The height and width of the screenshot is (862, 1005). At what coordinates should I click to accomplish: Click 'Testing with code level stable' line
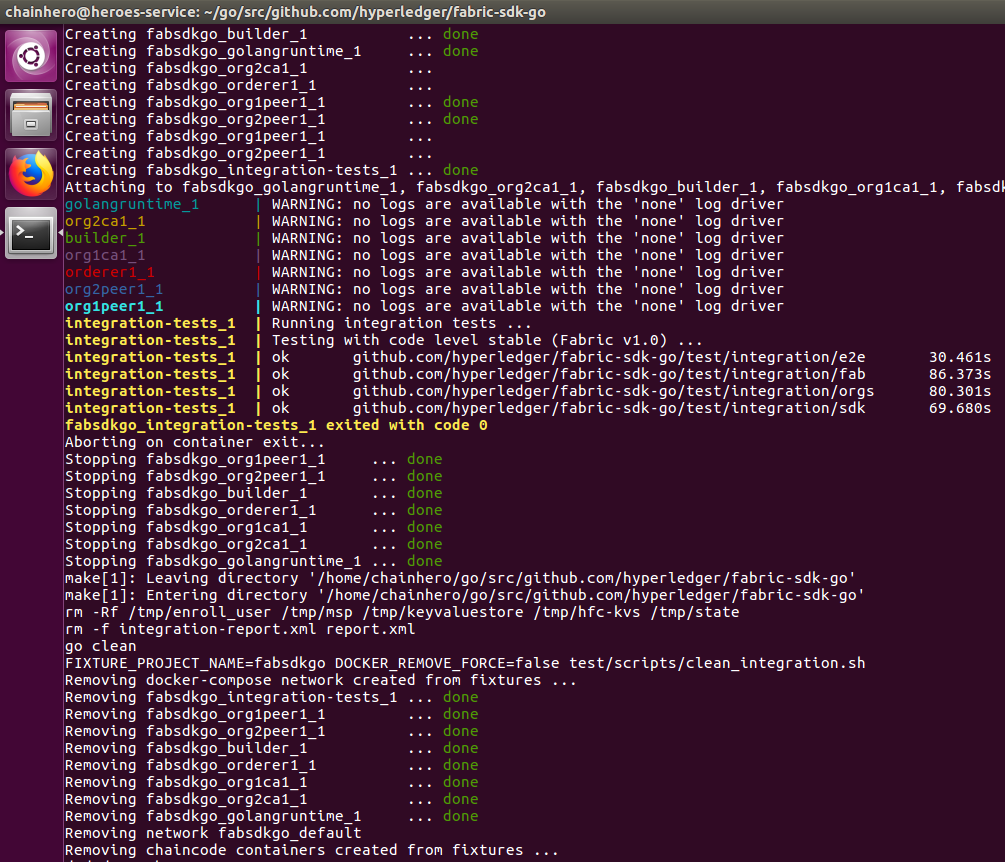(x=487, y=340)
